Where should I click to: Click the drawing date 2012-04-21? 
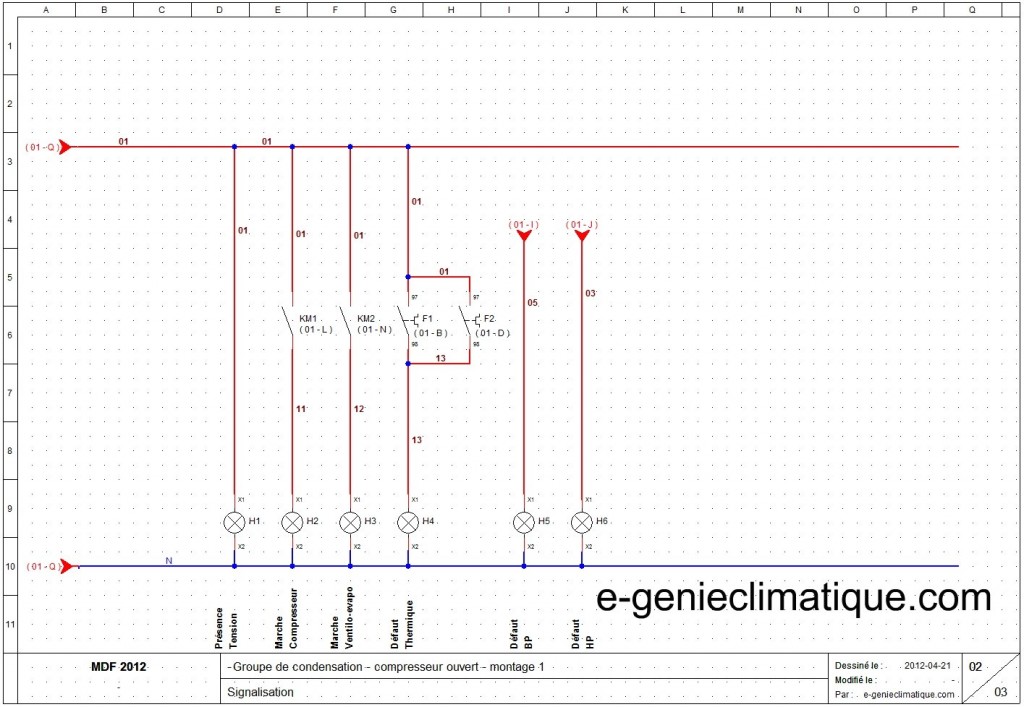pos(928,665)
